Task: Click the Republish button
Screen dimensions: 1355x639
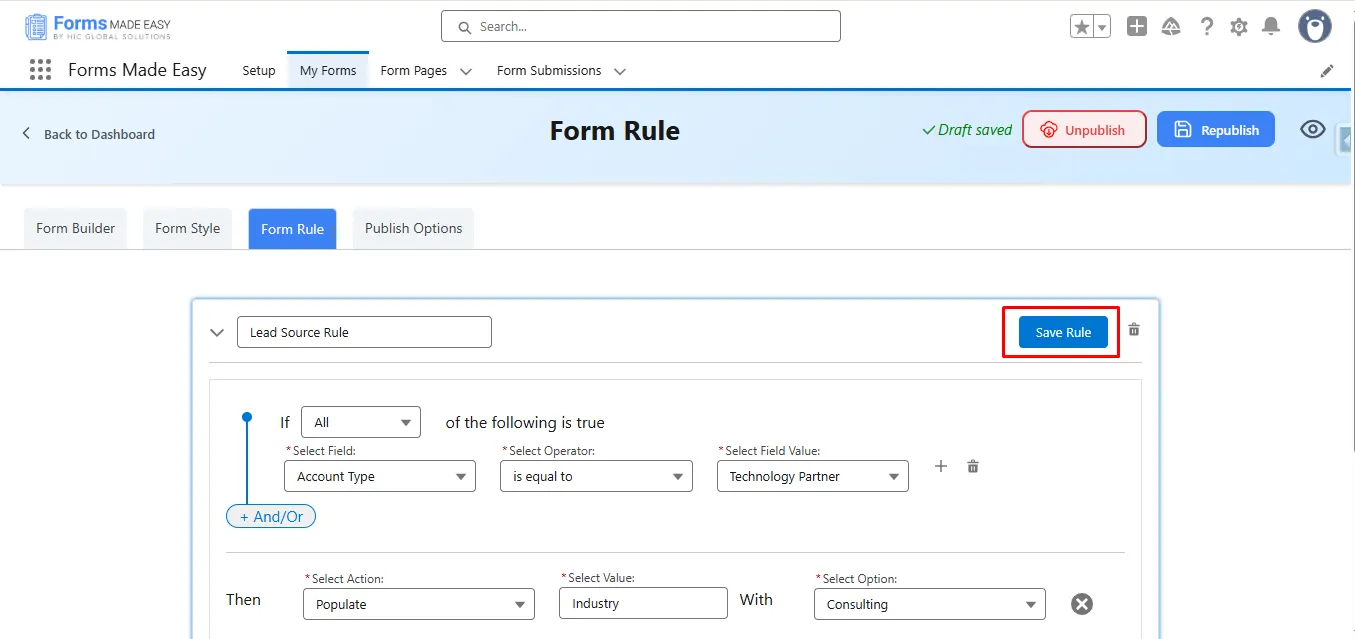Action: 1215,130
